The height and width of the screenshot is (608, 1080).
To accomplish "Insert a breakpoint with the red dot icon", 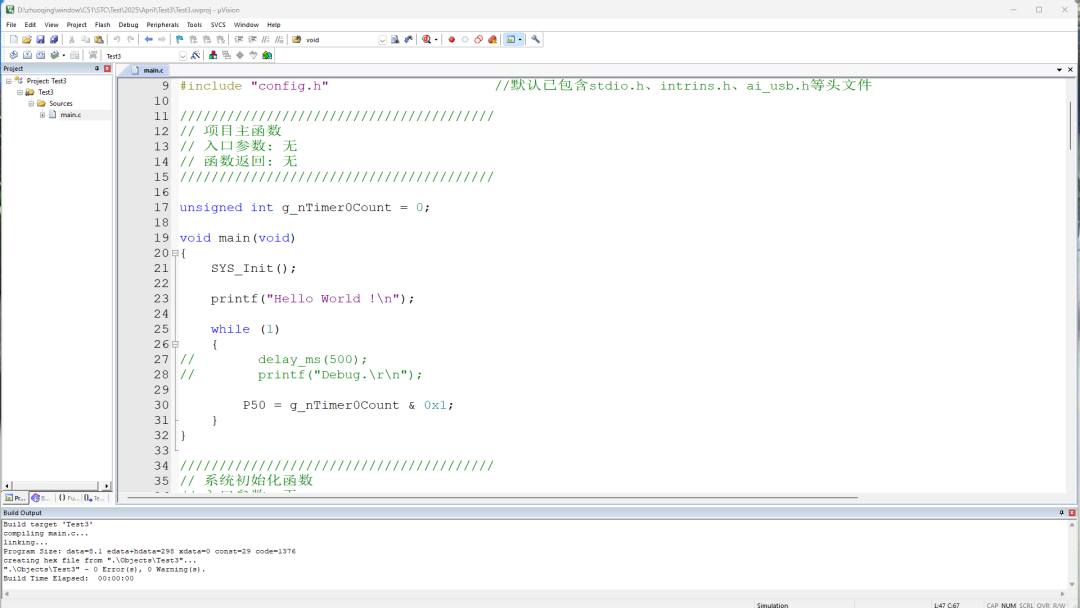I will (x=452, y=40).
